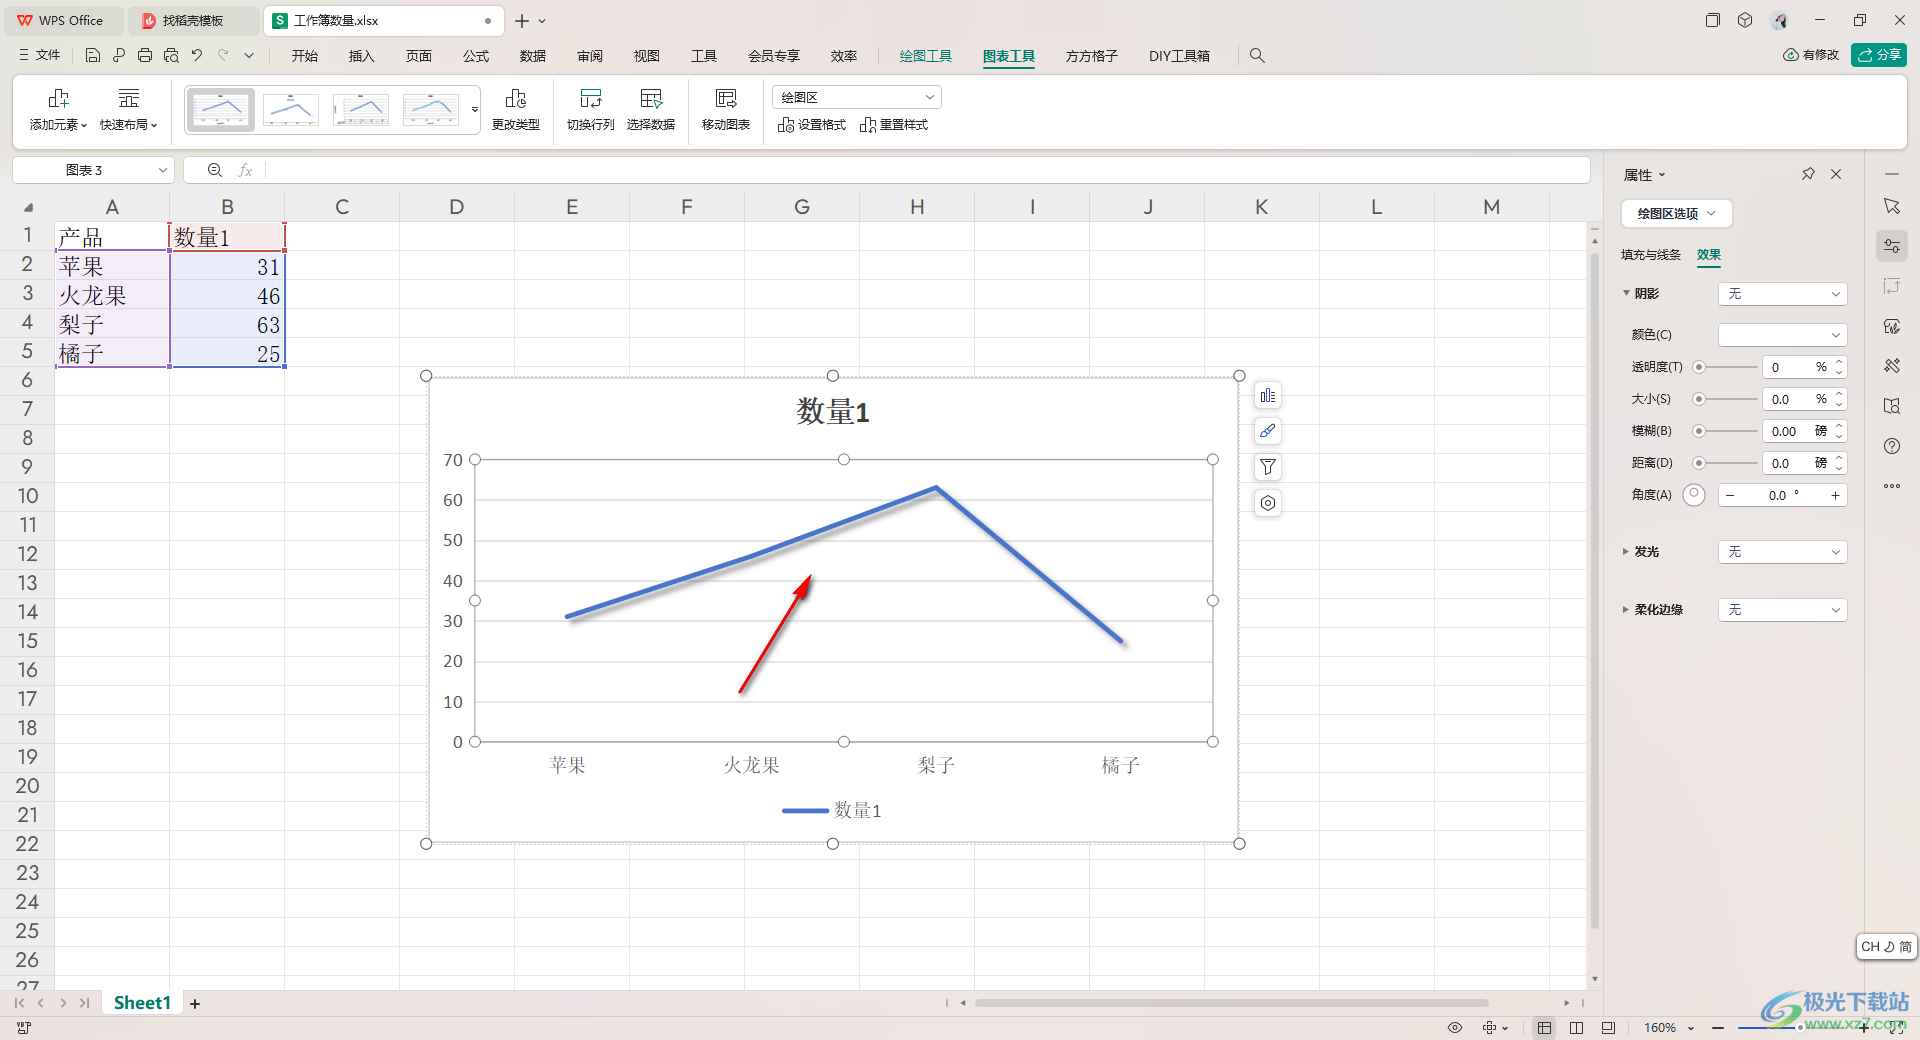Click the 有修改 status button

pyautogui.click(x=1811, y=55)
